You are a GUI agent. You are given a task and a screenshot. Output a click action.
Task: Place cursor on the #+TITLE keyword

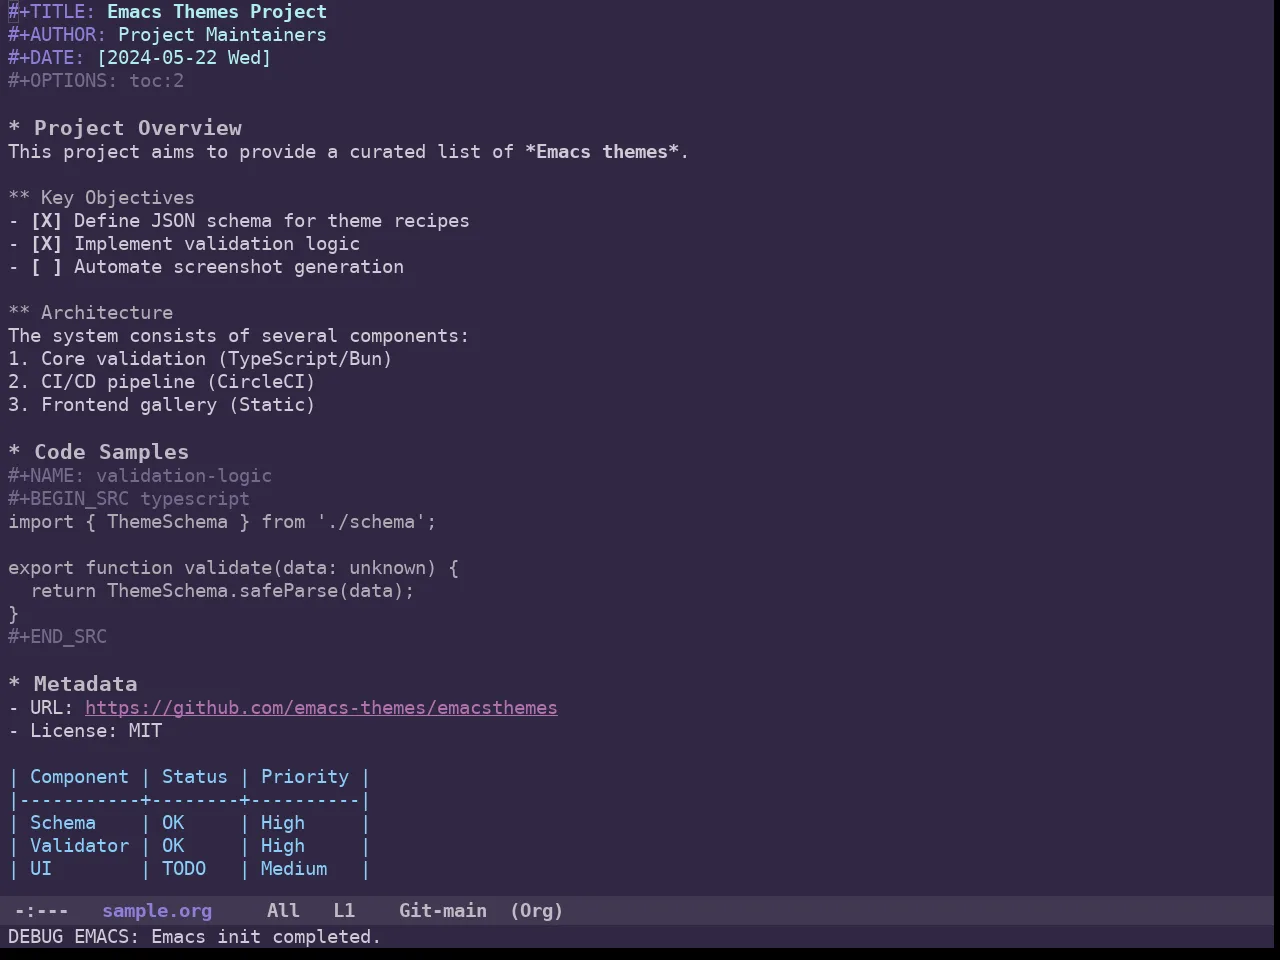click(x=52, y=12)
